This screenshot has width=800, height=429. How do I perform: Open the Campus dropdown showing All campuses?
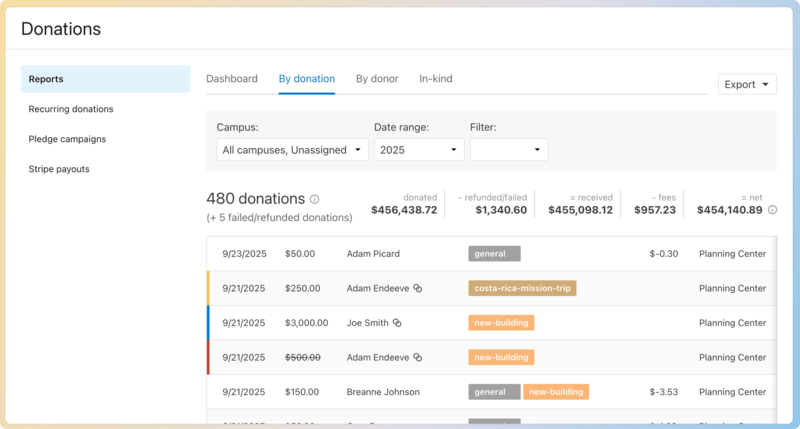pyautogui.click(x=292, y=150)
